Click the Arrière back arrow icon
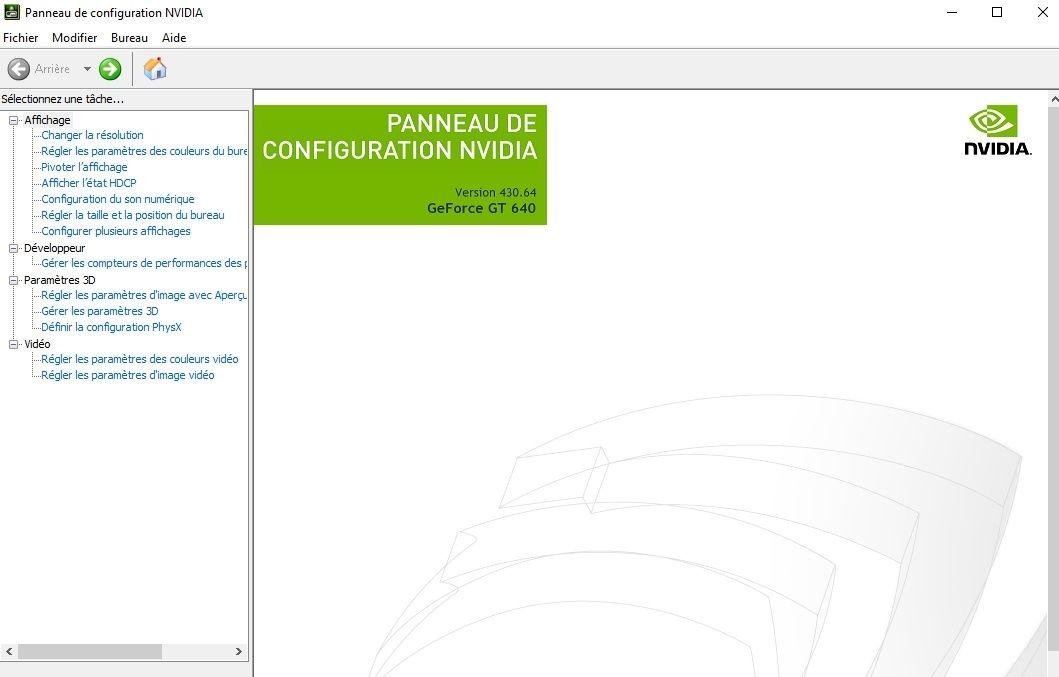The height and width of the screenshot is (677, 1059). pyautogui.click(x=18, y=69)
